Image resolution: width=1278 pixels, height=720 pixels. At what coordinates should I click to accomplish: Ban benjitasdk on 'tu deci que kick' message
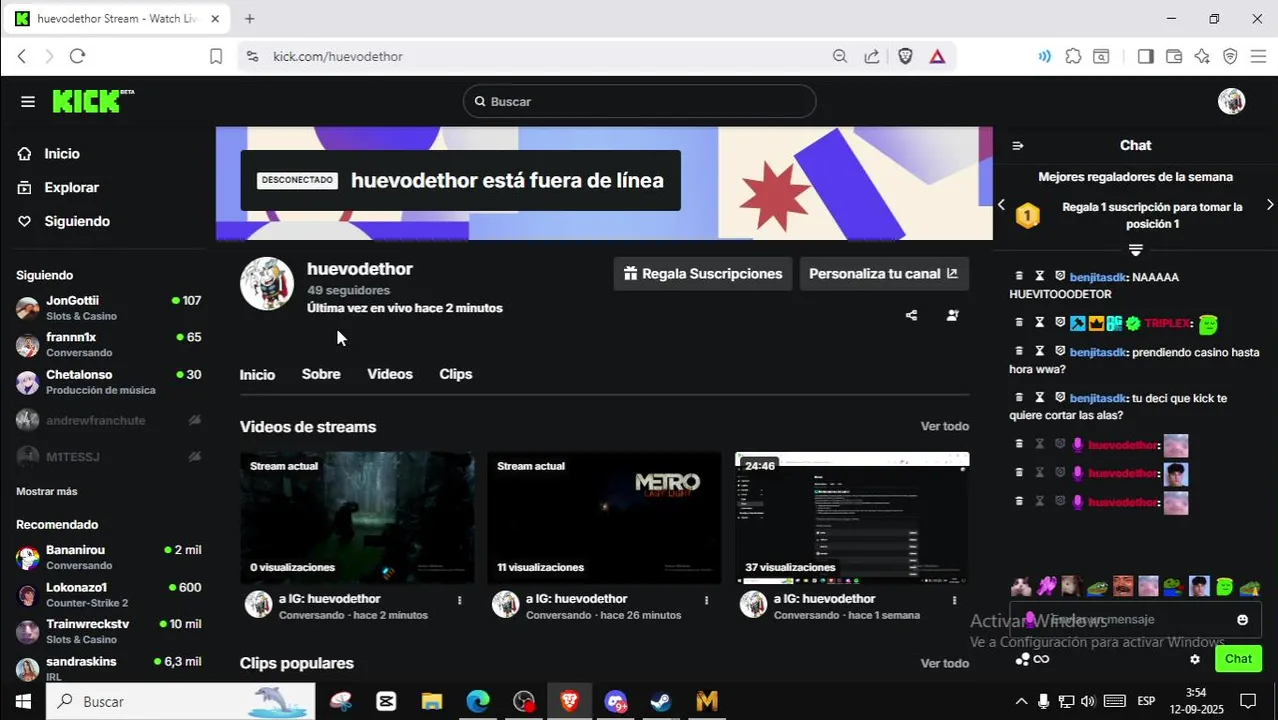(x=1060, y=398)
